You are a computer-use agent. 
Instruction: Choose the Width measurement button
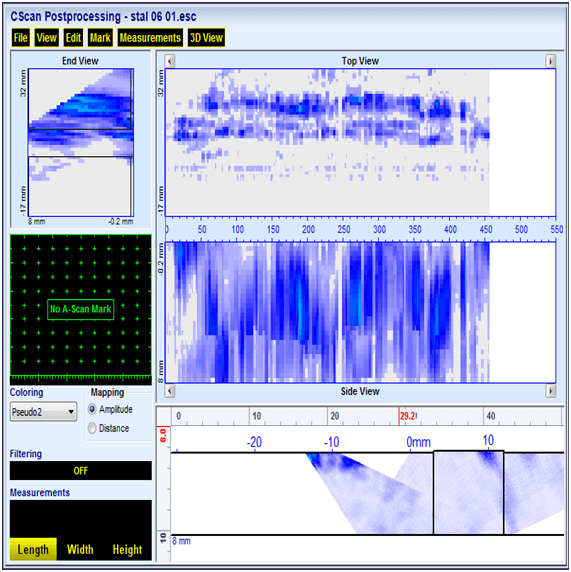80,549
